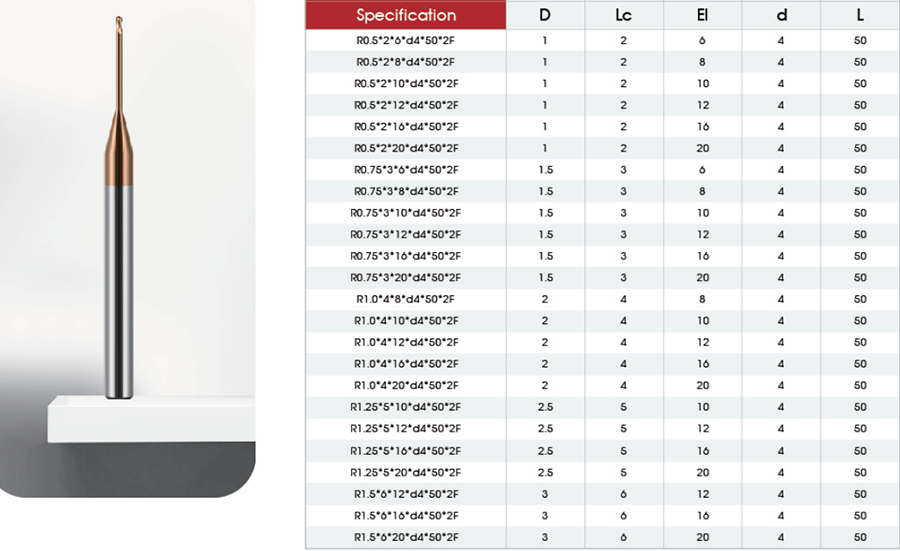
Task: Click the El column header
Action: coord(703,15)
